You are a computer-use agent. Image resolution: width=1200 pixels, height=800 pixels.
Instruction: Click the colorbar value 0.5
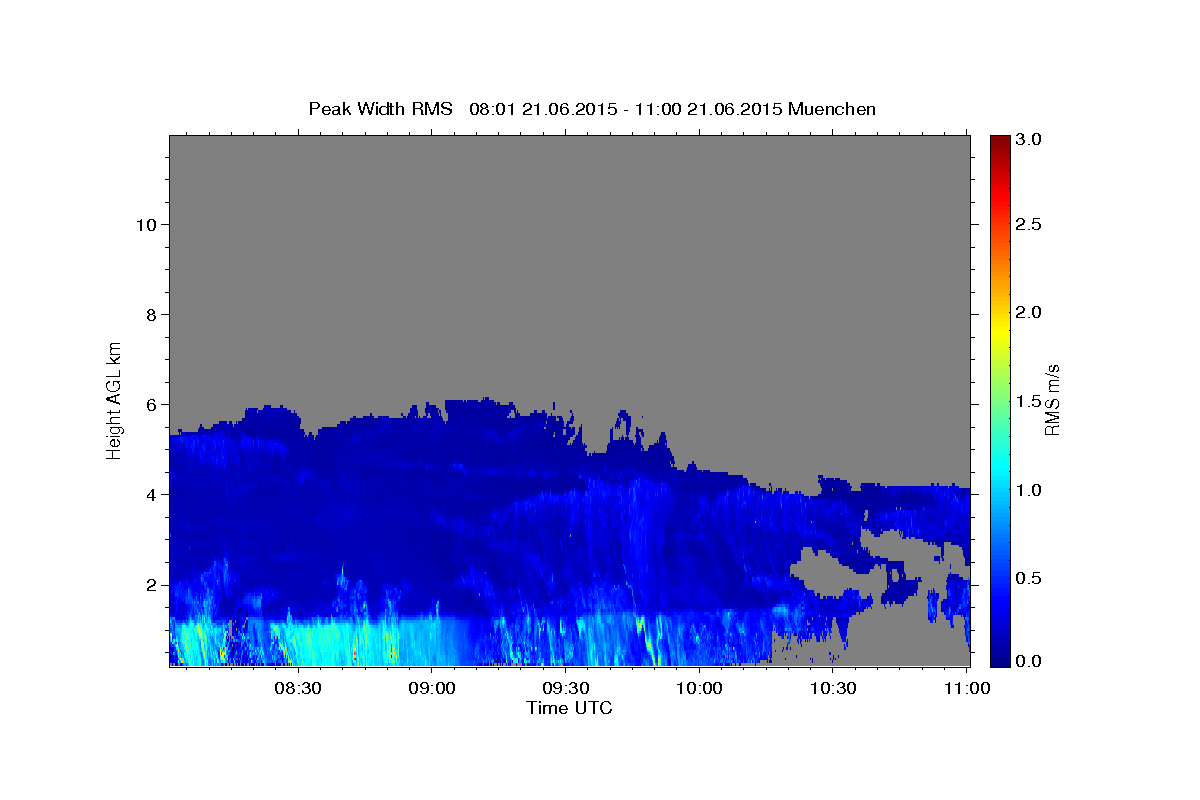click(1029, 578)
